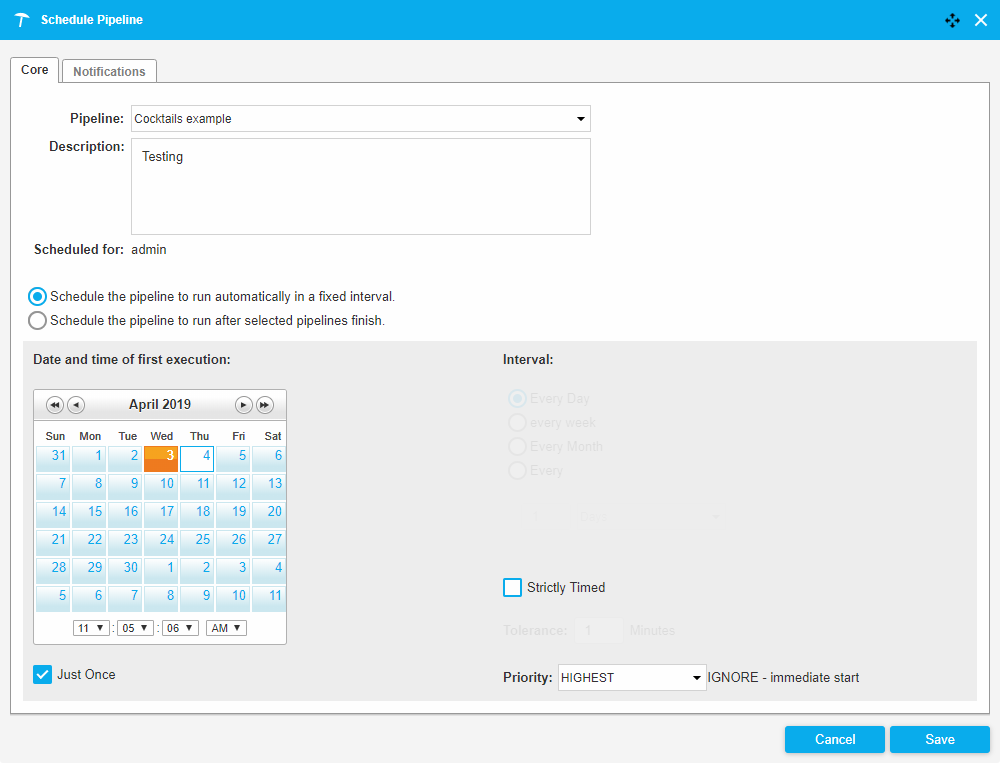Close the Schedule Pipeline dialog
This screenshot has height=763, width=1000.
coord(981,20)
